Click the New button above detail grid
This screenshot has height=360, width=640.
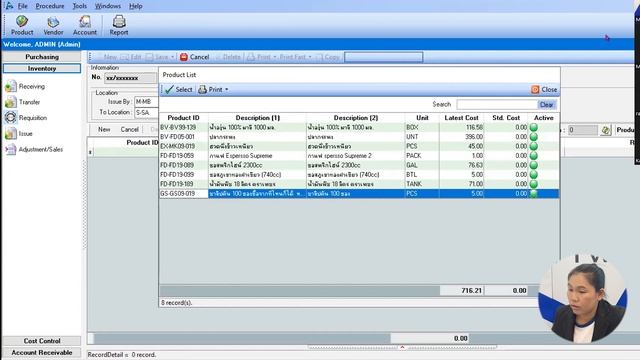[104, 129]
